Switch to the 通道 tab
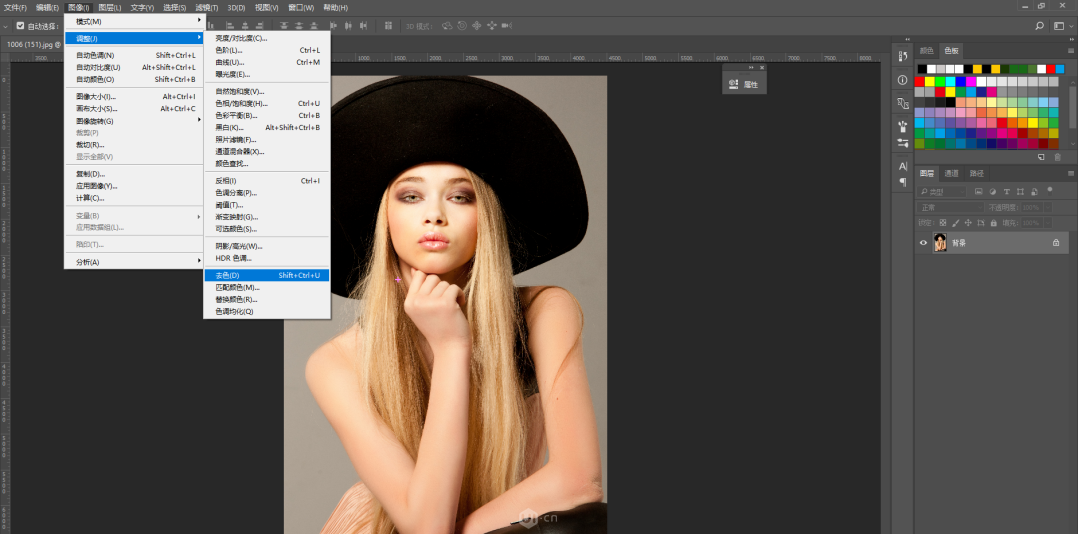1078x534 pixels. [x=951, y=173]
